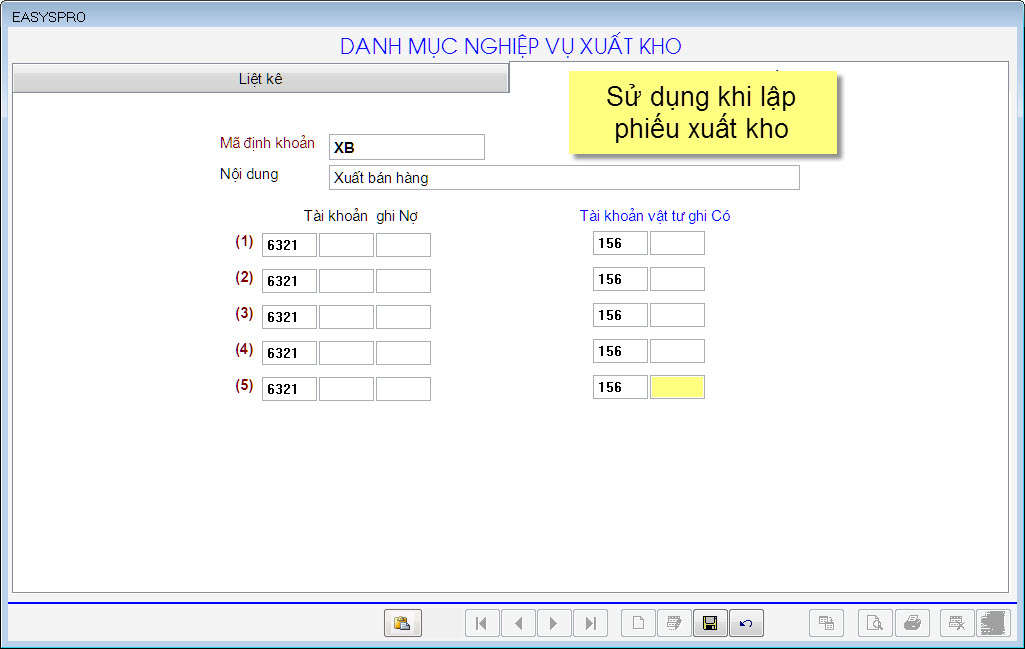1025x649 pixels.
Task: Click the new blank record icon
Action: point(638,622)
